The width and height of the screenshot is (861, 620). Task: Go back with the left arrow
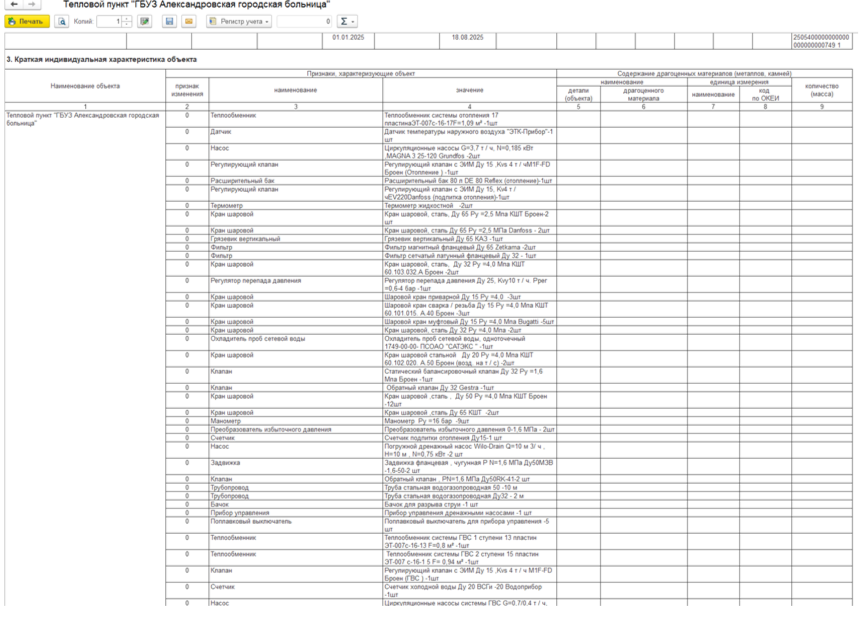coord(14,4)
